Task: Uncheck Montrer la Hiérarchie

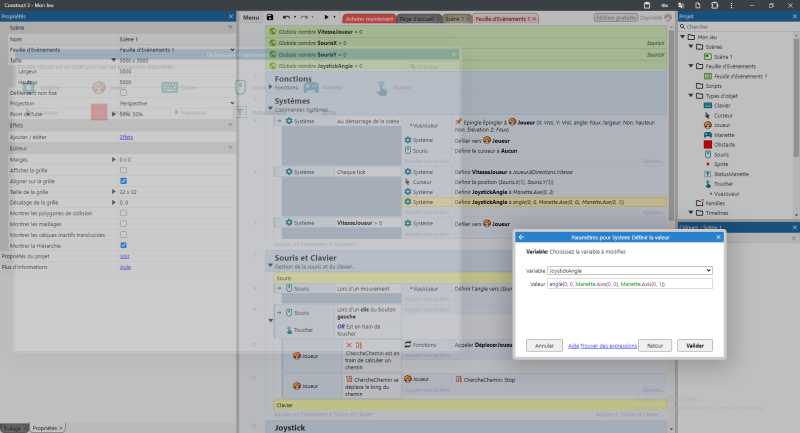Action: [123, 245]
